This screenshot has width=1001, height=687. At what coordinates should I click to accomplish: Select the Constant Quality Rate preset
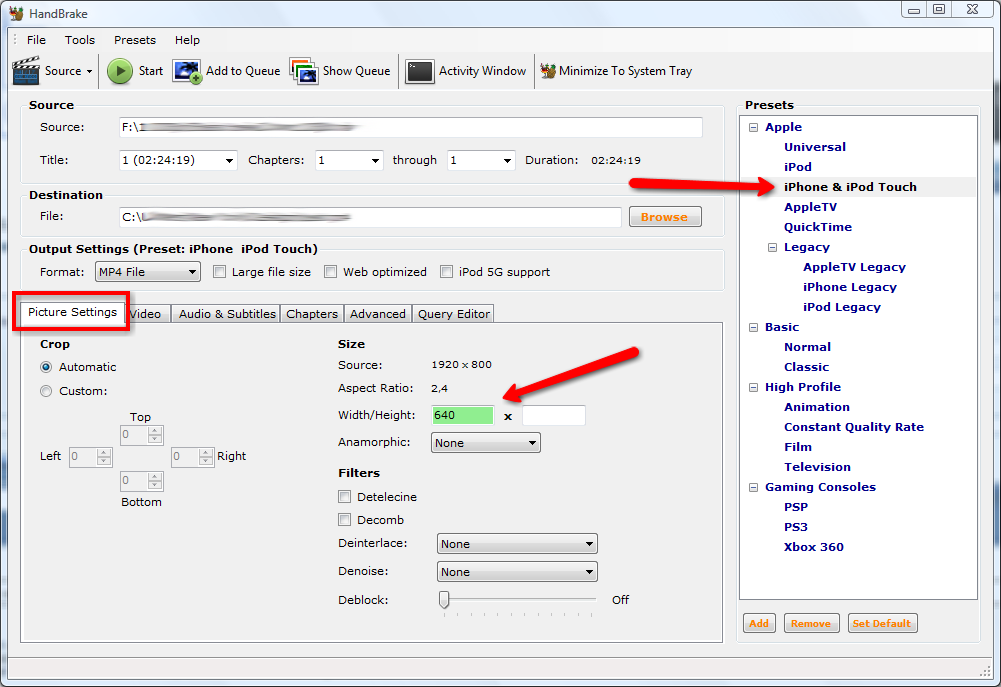(x=854, y=427)
